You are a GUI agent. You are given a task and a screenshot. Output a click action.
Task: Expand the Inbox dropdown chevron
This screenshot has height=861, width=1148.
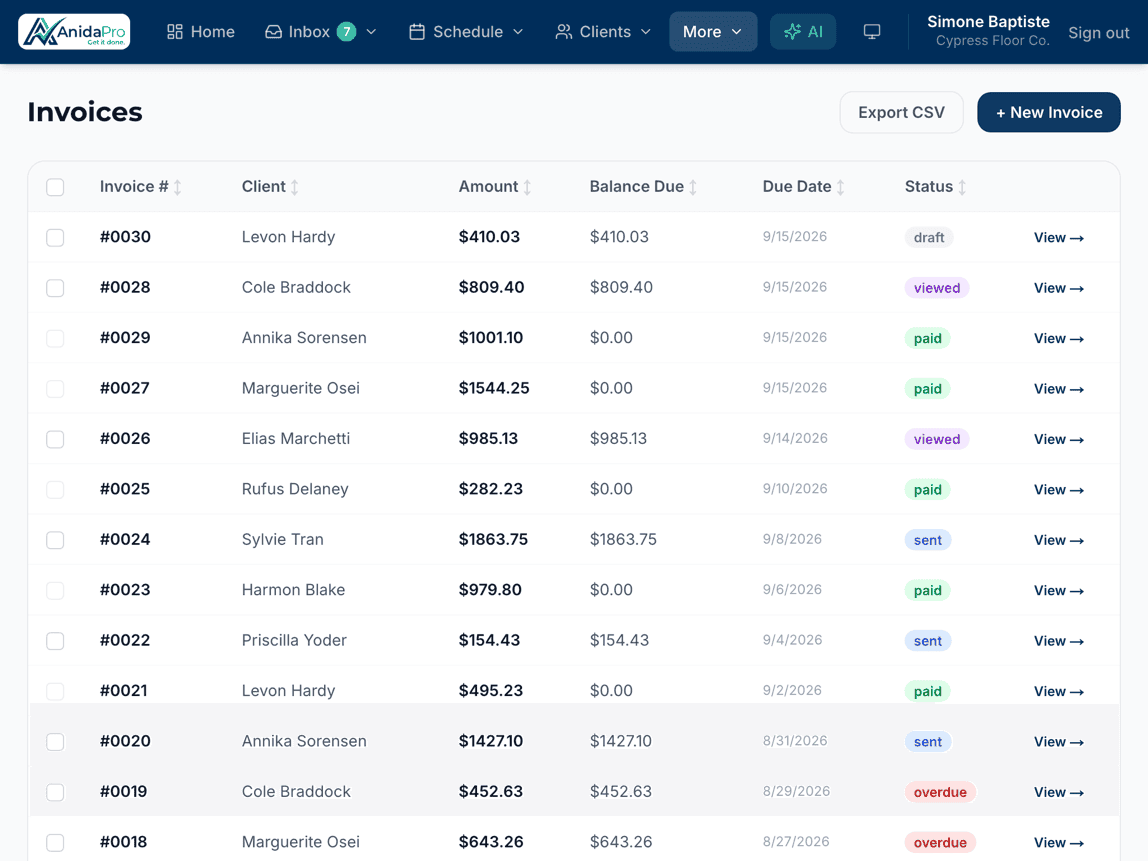371,31
